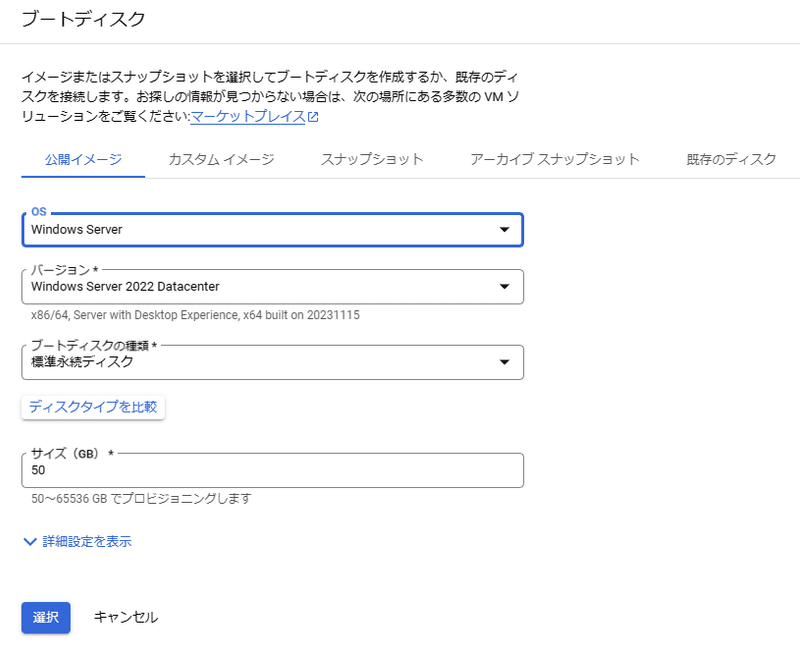The height and width of the screenshot is (656, 800).
Task: Click the ブートディスク heading title
Action: (x=84, y=19)
